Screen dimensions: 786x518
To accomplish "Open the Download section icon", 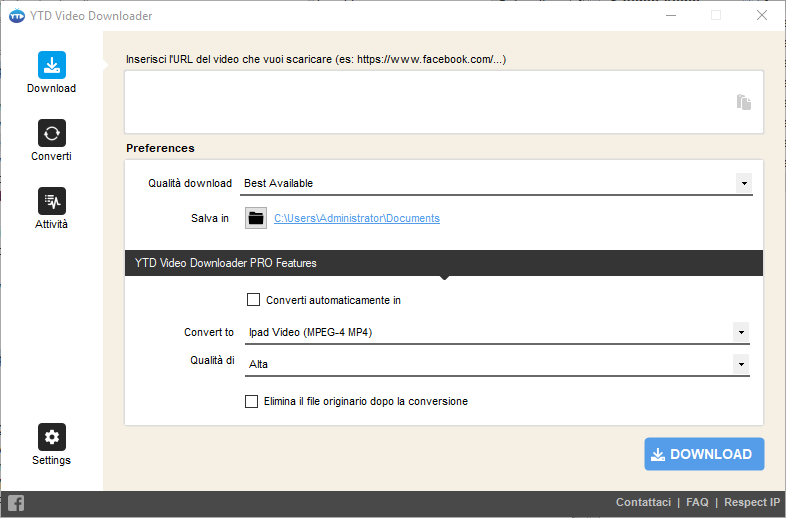I will 52,65.
